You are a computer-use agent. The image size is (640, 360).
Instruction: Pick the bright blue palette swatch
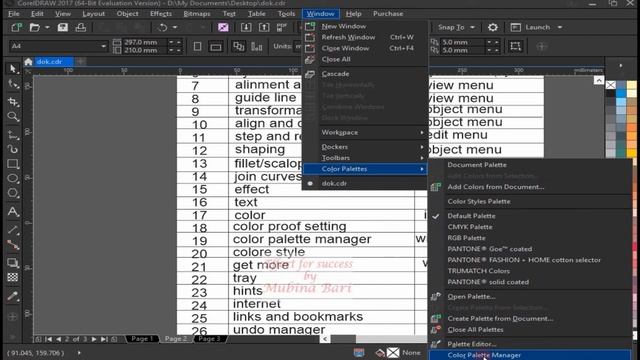point(621,93)
